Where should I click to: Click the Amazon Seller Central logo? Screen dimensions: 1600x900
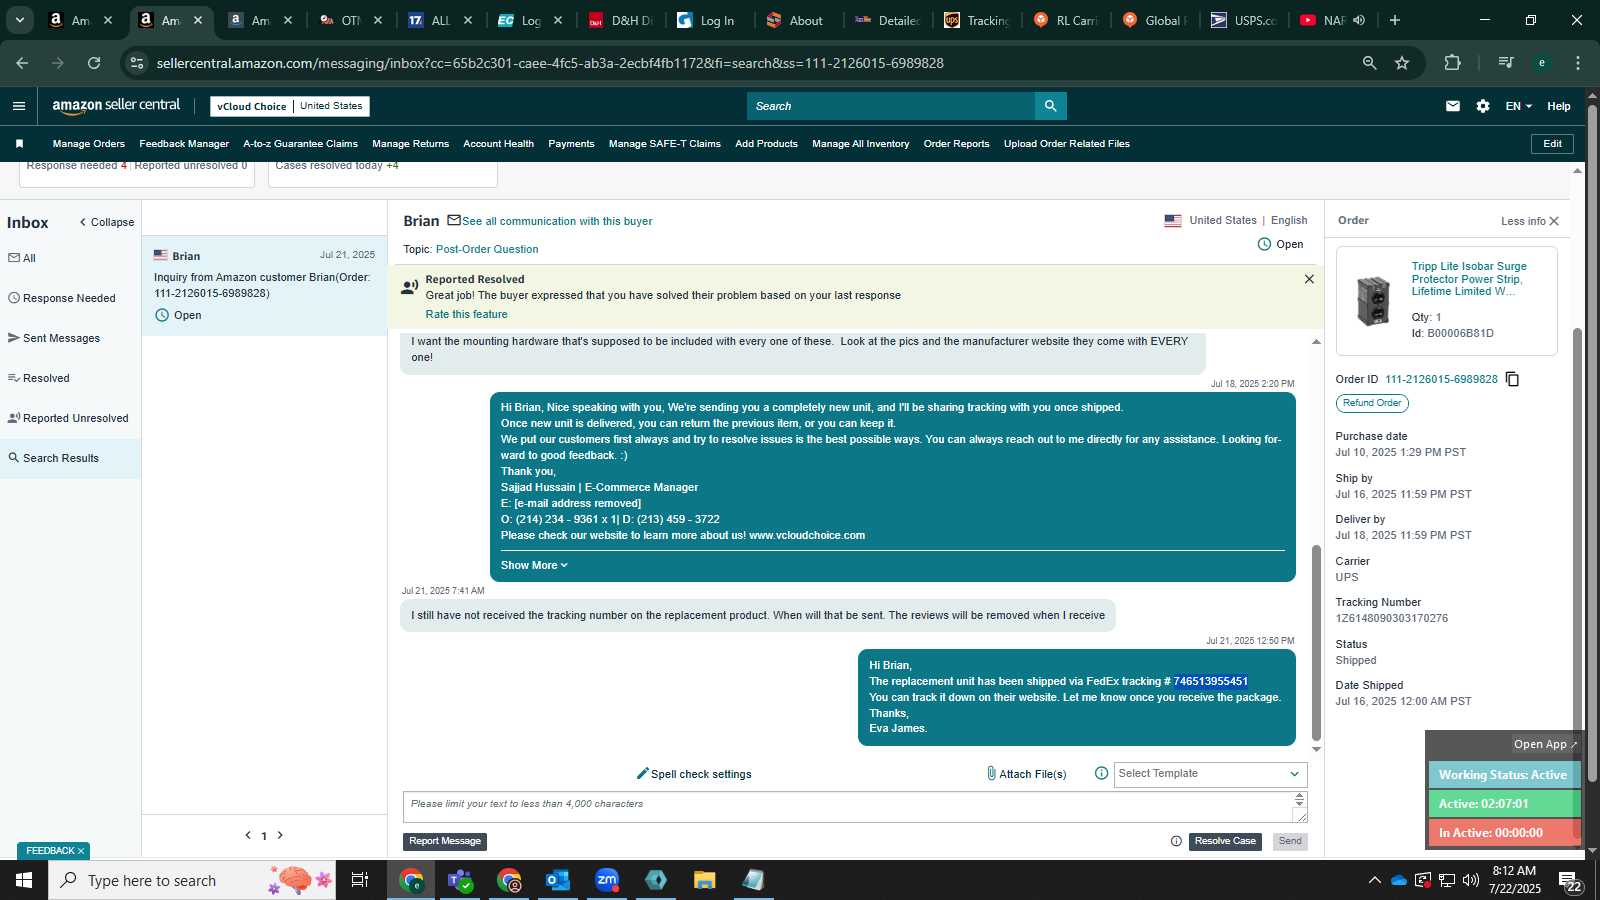tap(116, 106)
